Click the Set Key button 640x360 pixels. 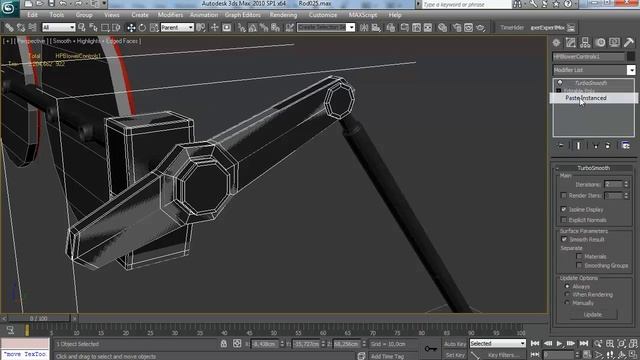pyautogui.click(x=455, y=356)
